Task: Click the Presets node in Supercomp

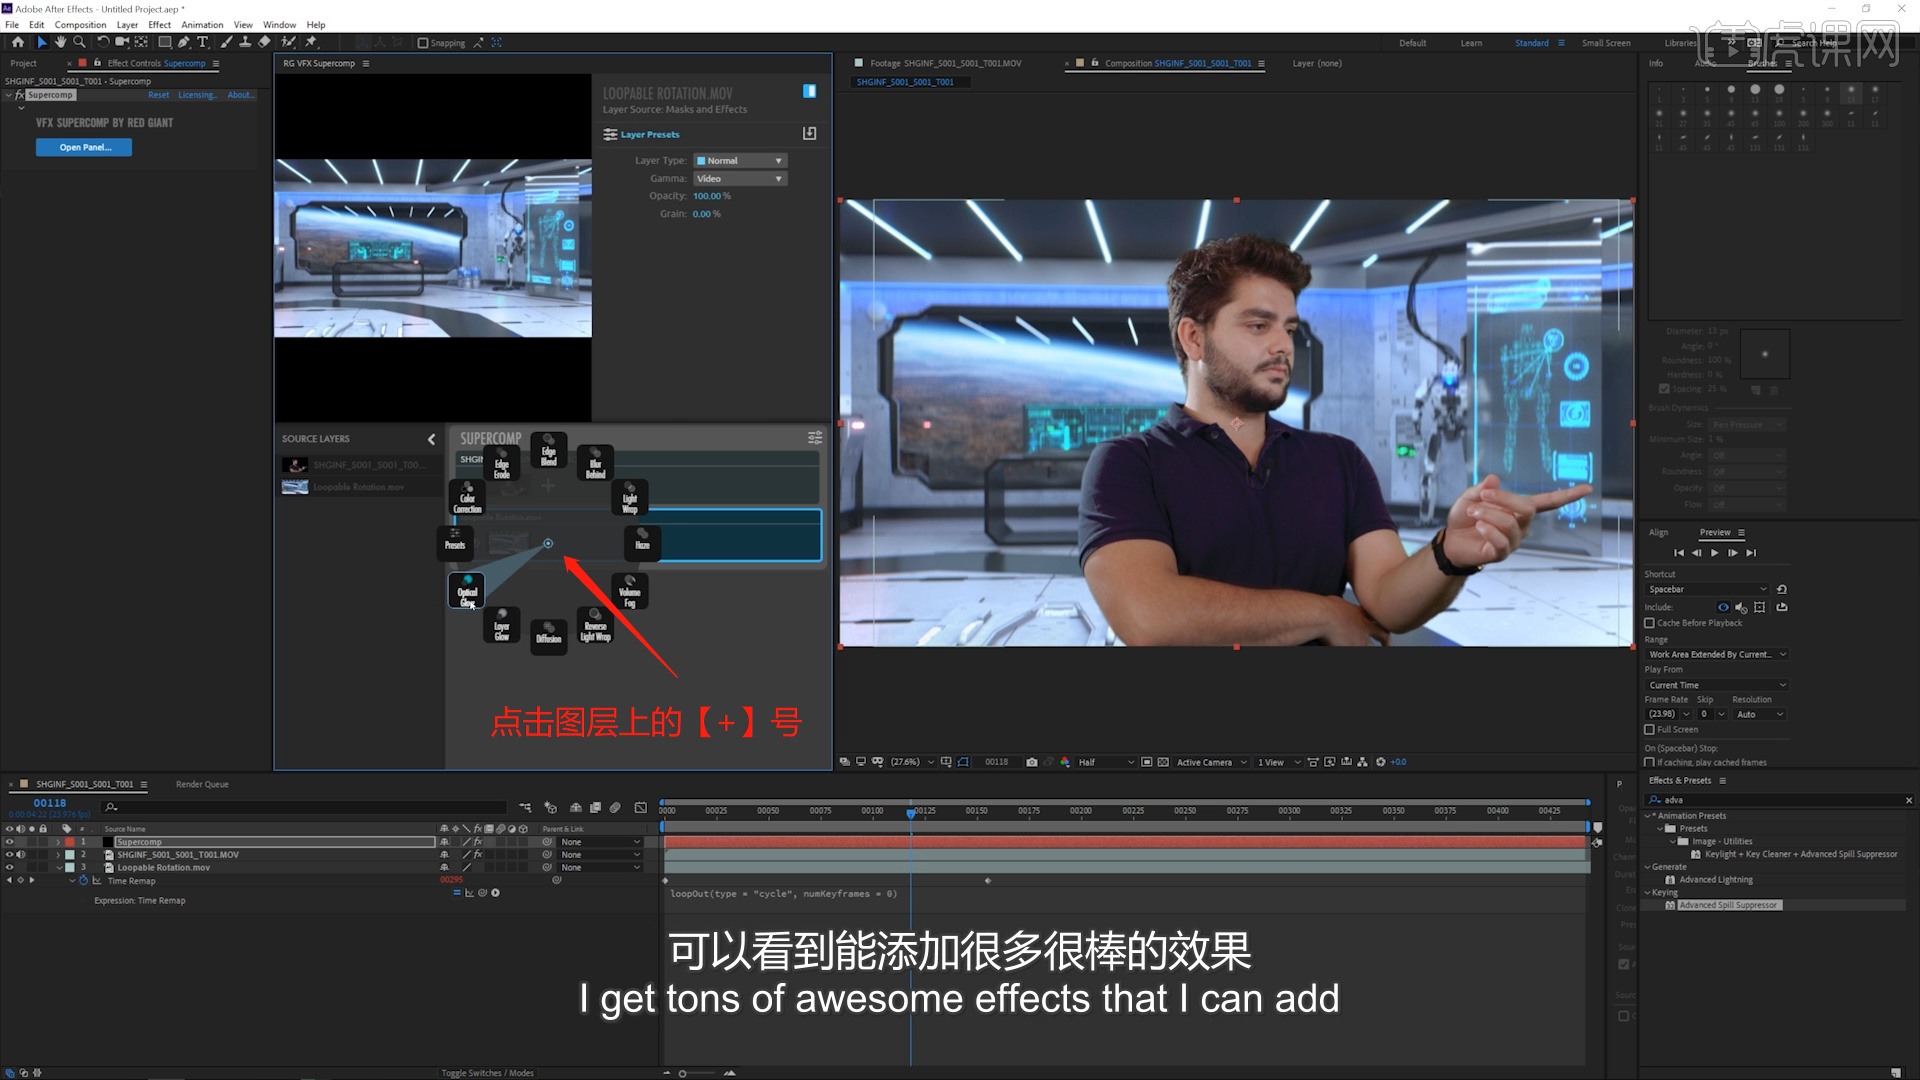Action: [455, 544]
